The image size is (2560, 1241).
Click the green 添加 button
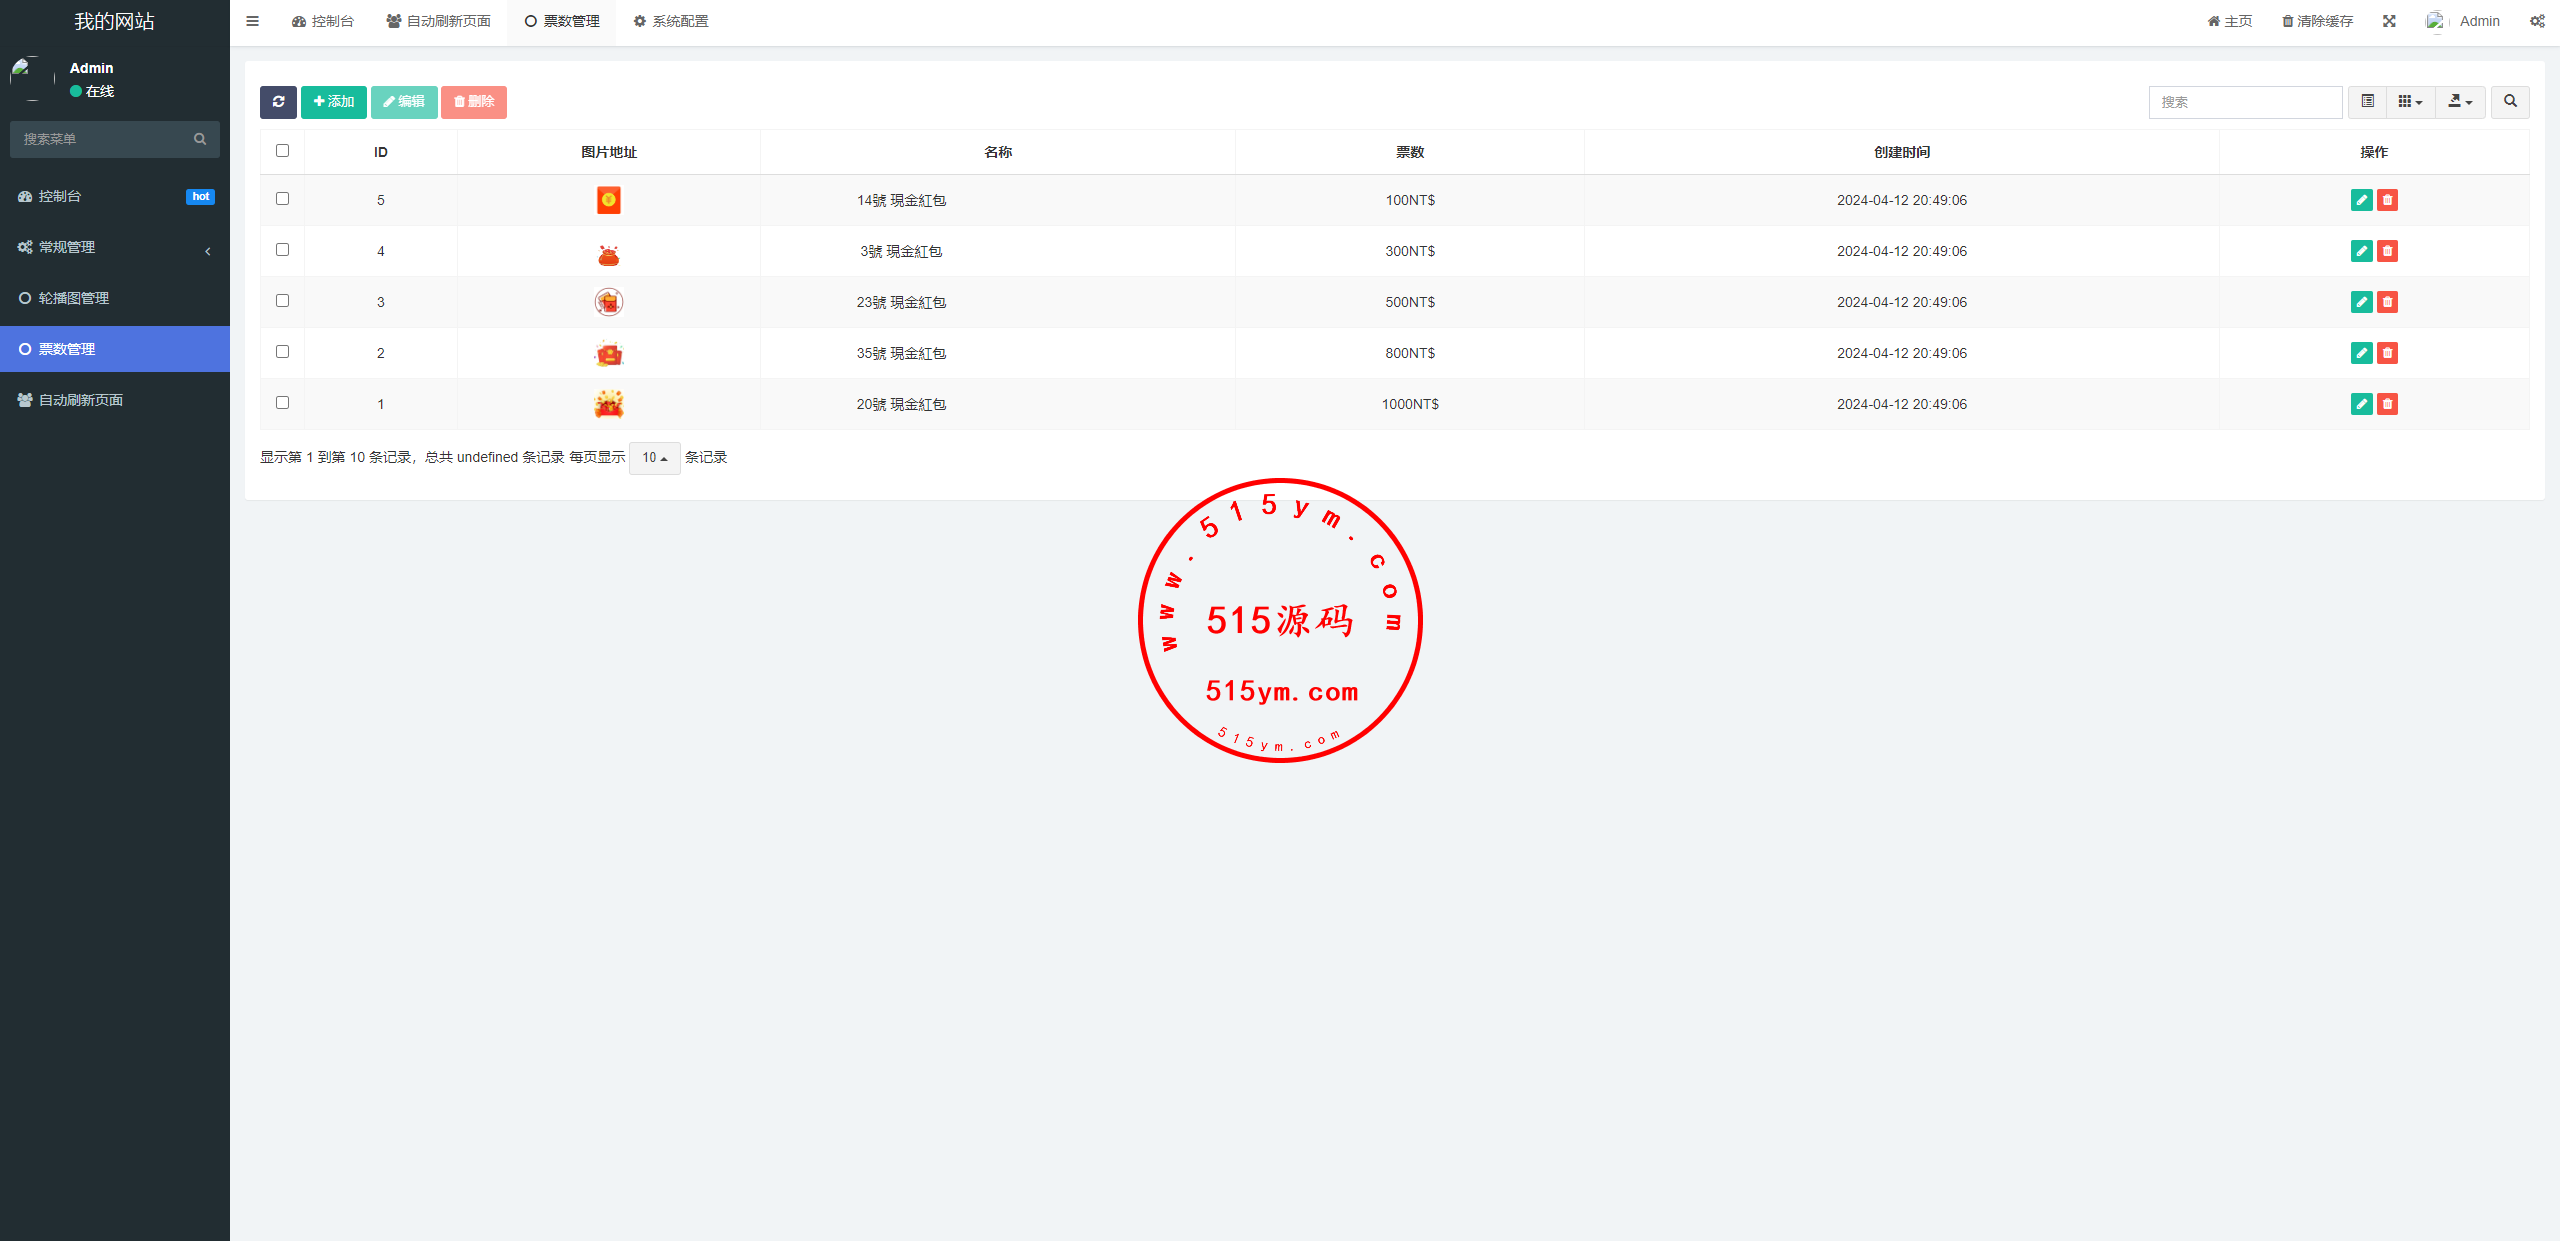pyautogui.click(x=334, y=102)
